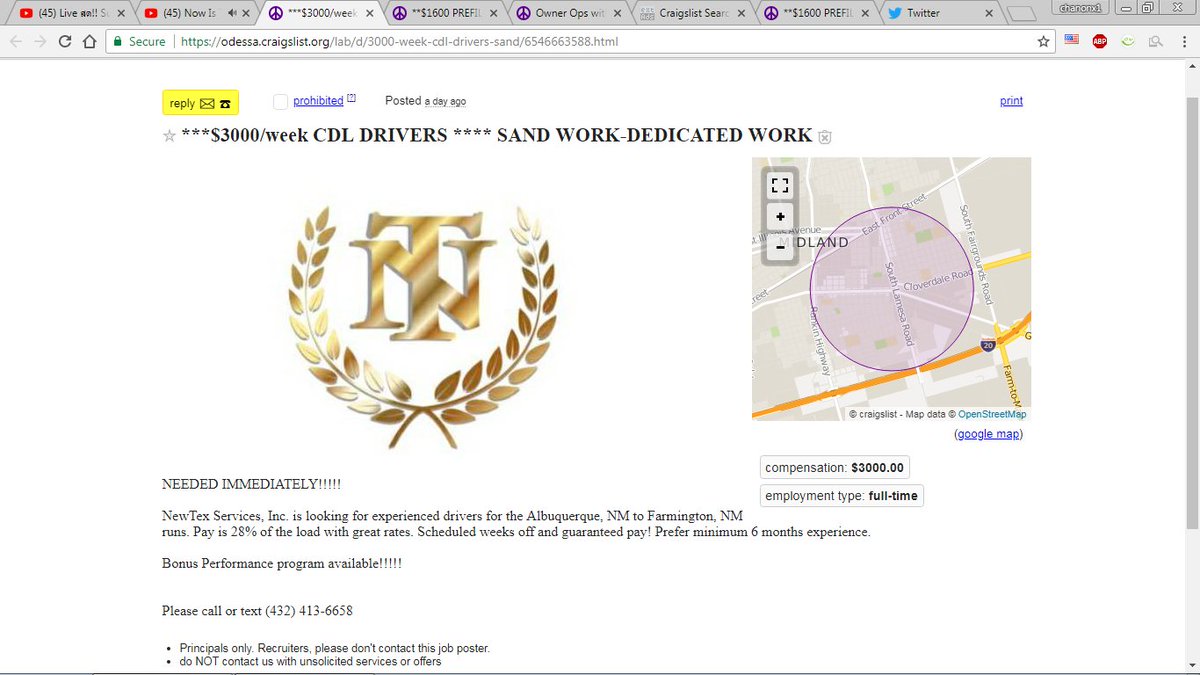Viewport: 1200px width, 675px height.
Task: Click the yellow reply button
Action: [x=201, y=103]
